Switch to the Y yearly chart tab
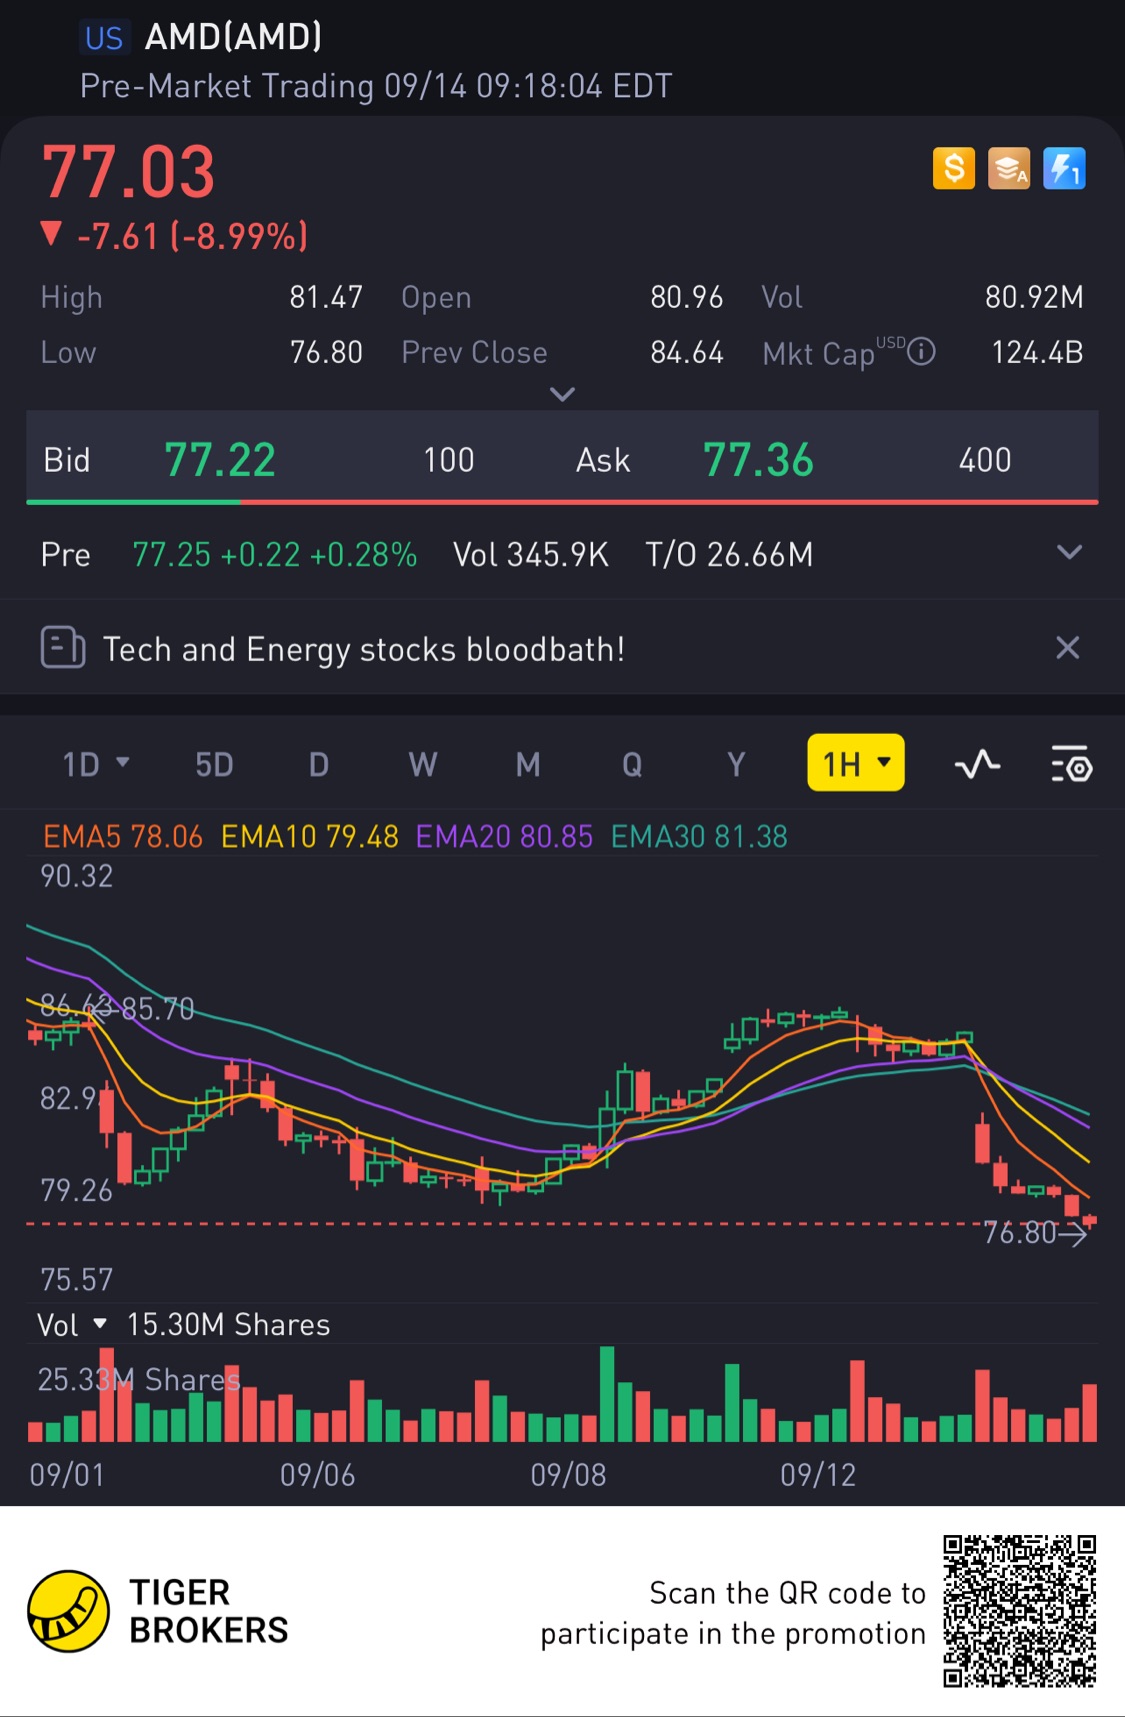 click(x=736, y=765)
